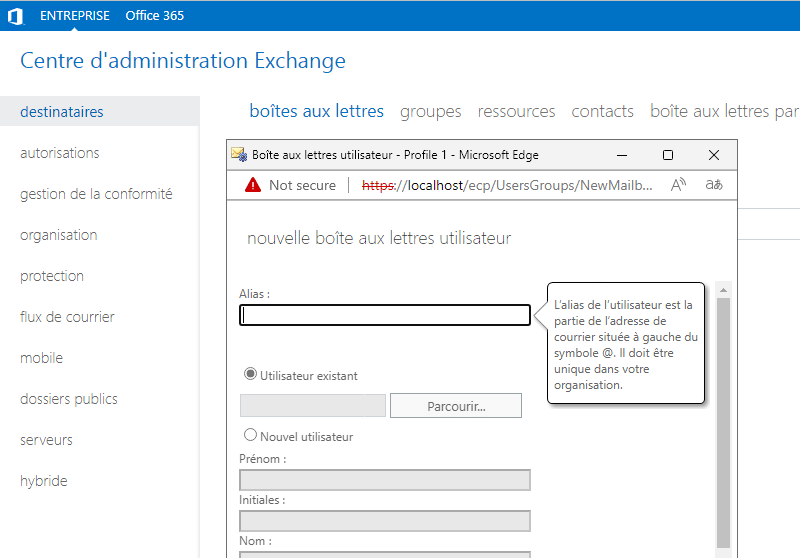
Task: Click the Read aloud icon in address bar
Action: click(678, 185)
